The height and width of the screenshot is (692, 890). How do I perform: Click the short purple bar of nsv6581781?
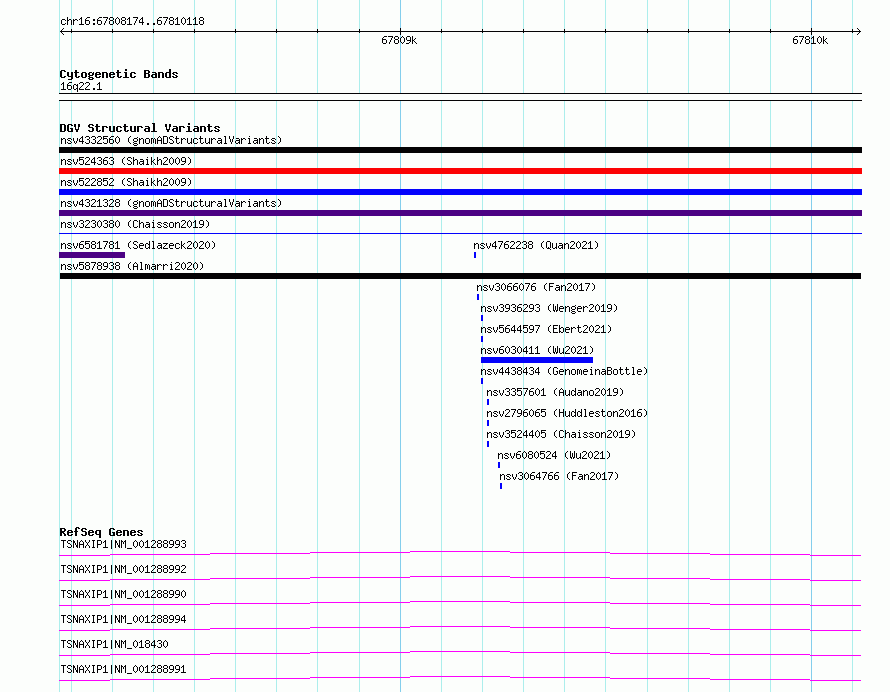(x=92, y=255)
